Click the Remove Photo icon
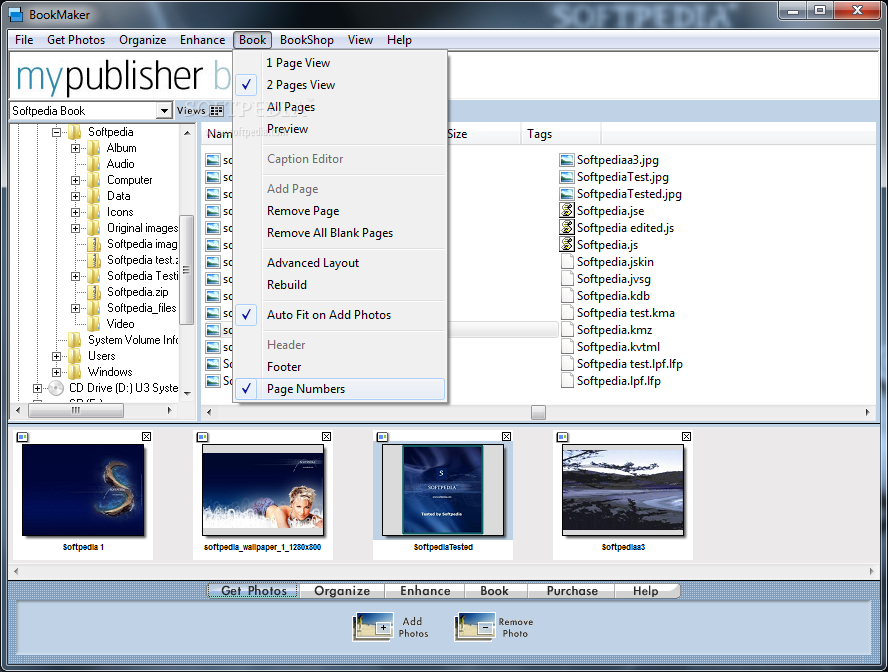This screenshot has height=672, width=888. tap(475, 627)
